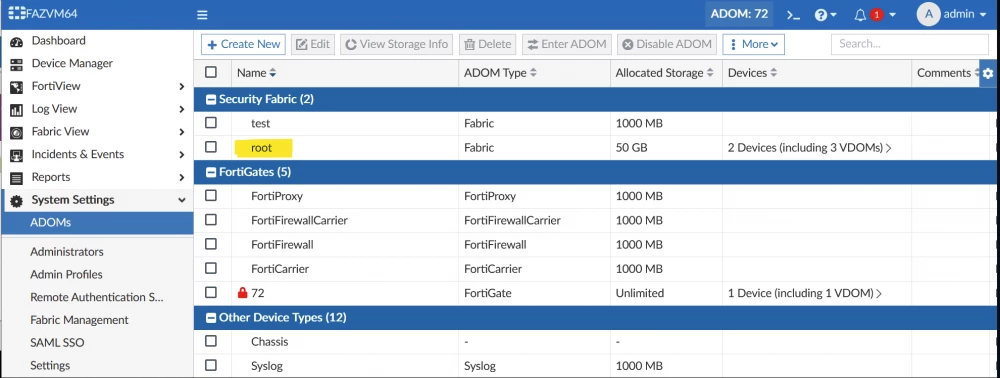Click the Fabric View icon

(17, 132)
